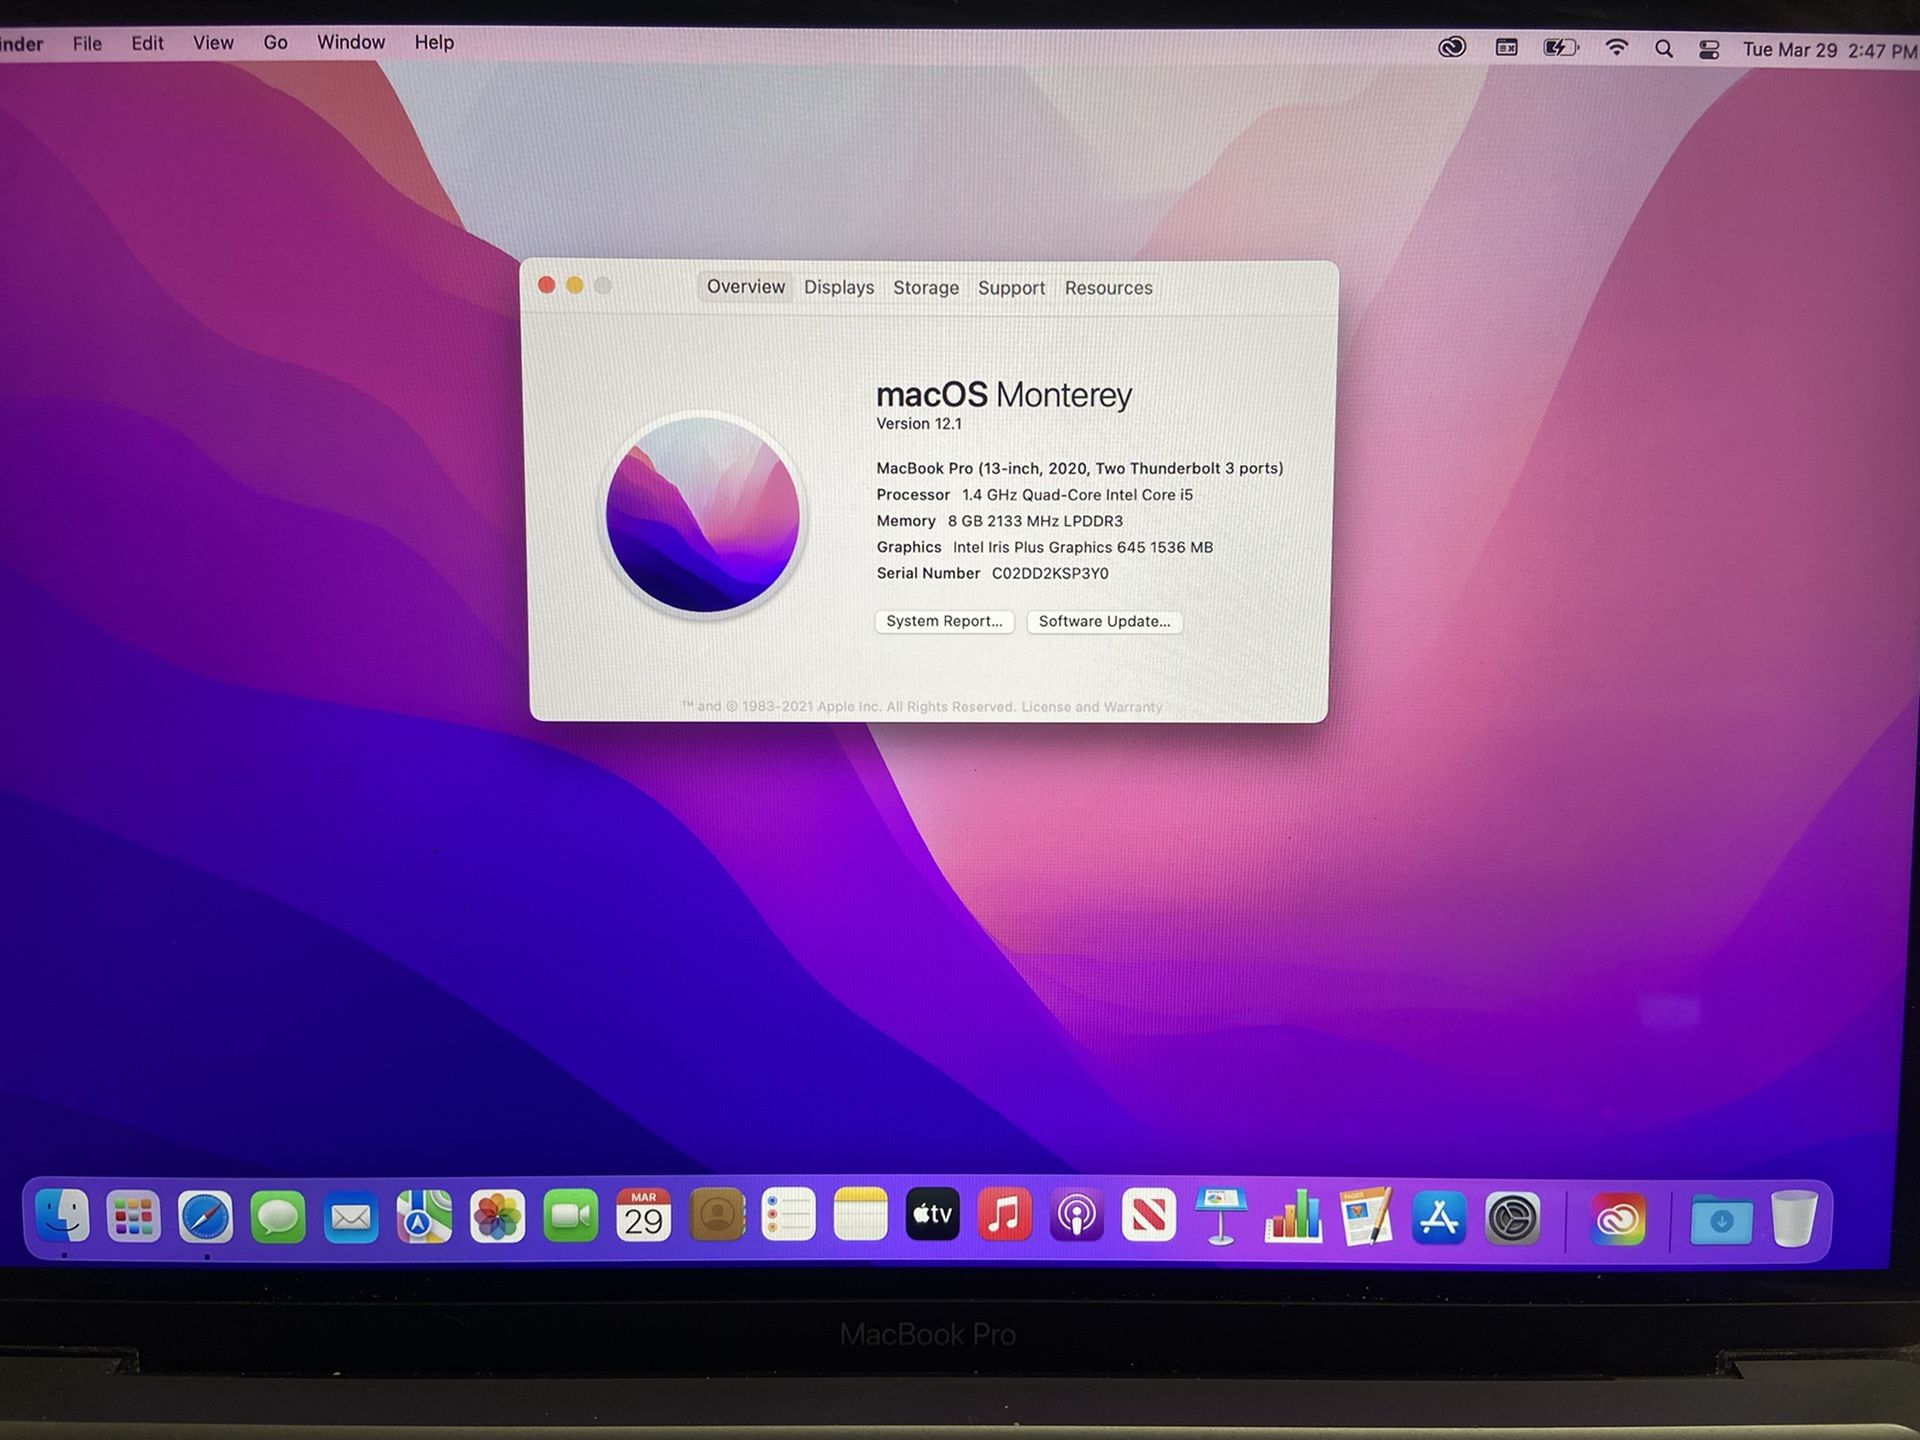Minimize the About This Mac window
The width and height of the screenshot is (1920, 1440).
[574, 285]
